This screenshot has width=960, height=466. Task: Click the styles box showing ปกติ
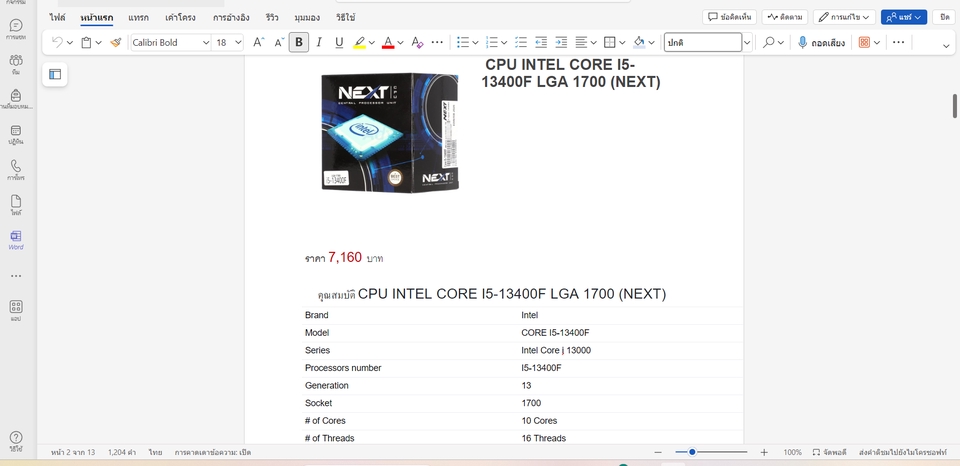tap(703, 42)
